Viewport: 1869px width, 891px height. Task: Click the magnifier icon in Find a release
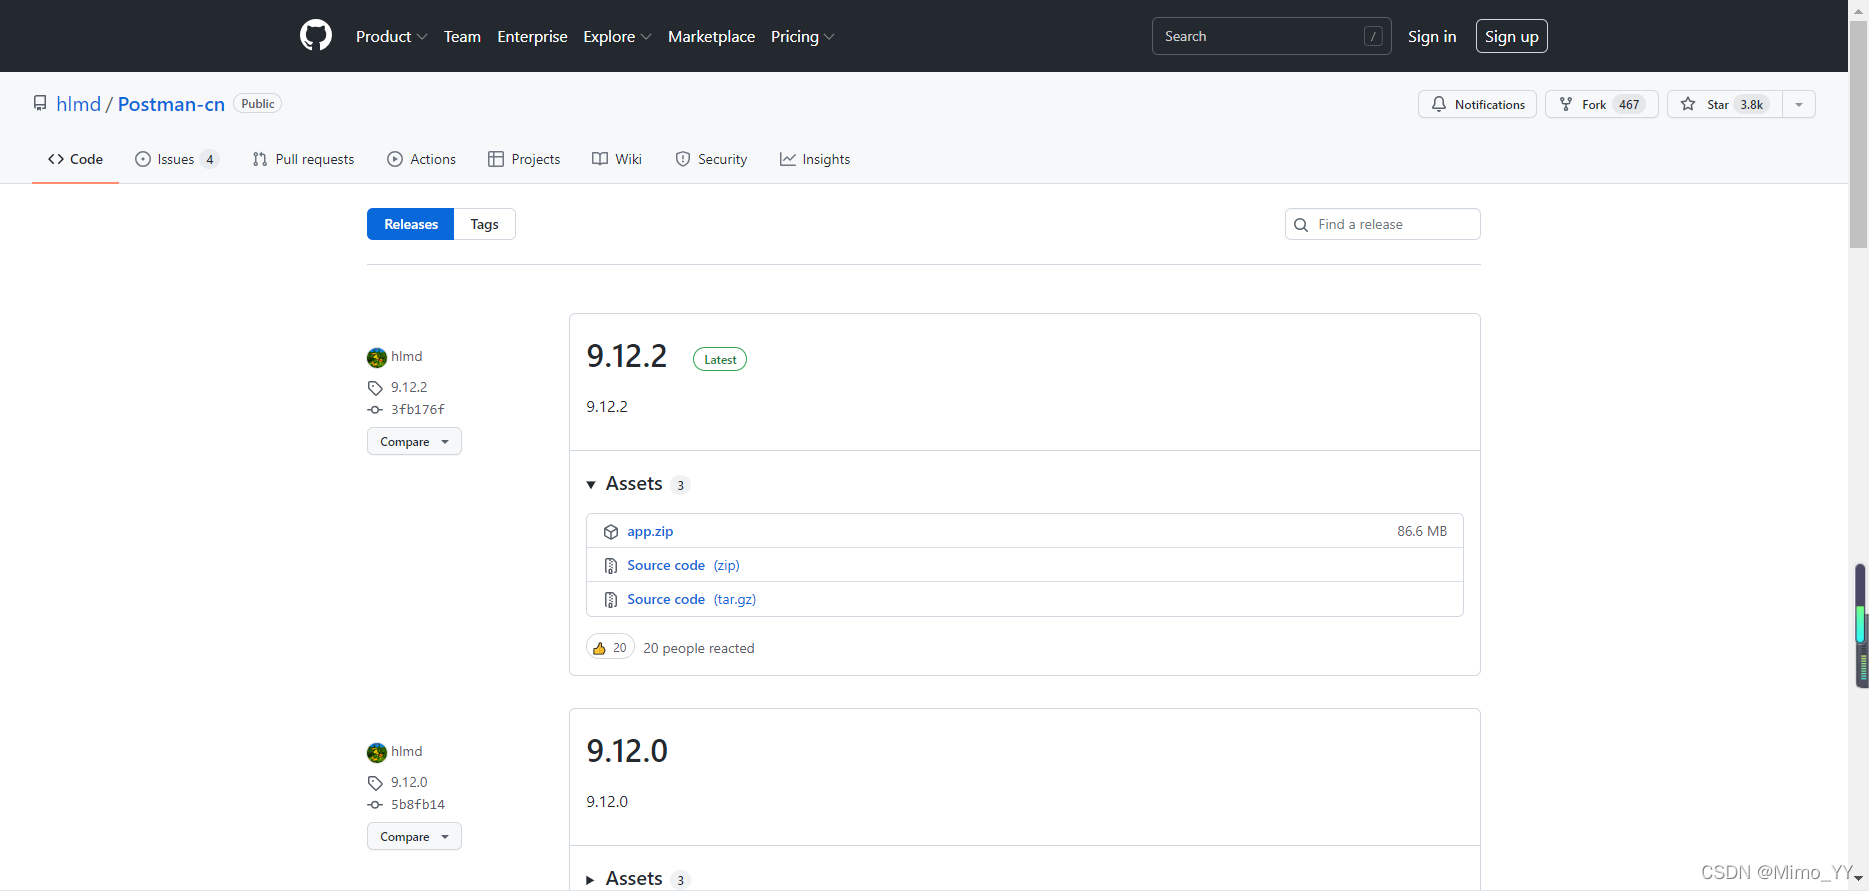pyautogui.click(x=1301, y=225)
